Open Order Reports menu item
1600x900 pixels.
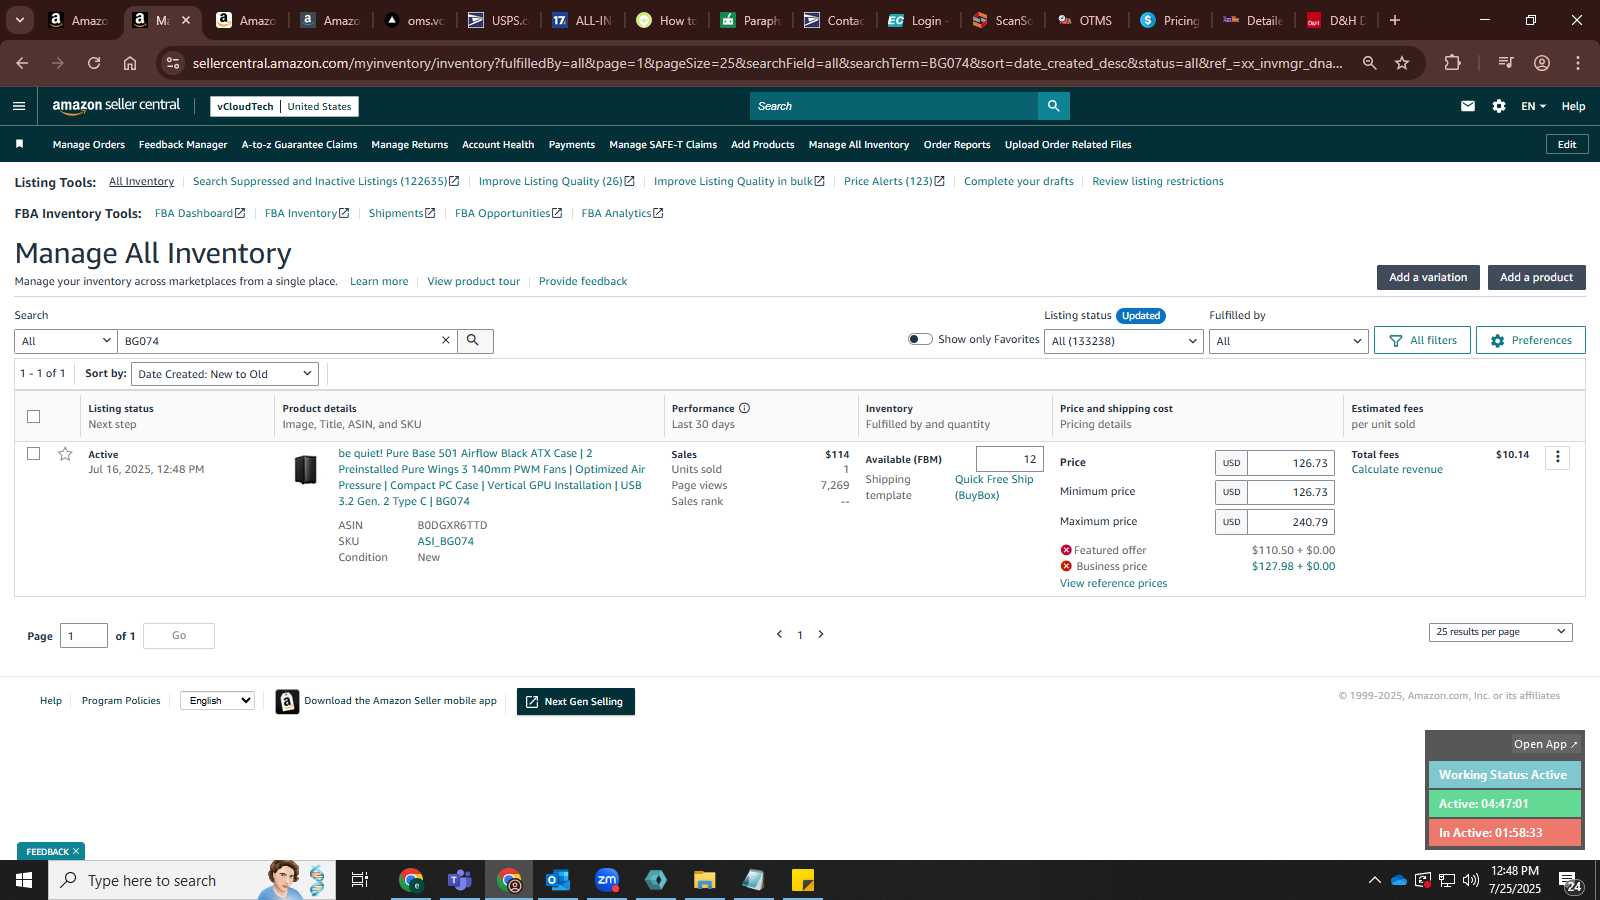957,144
